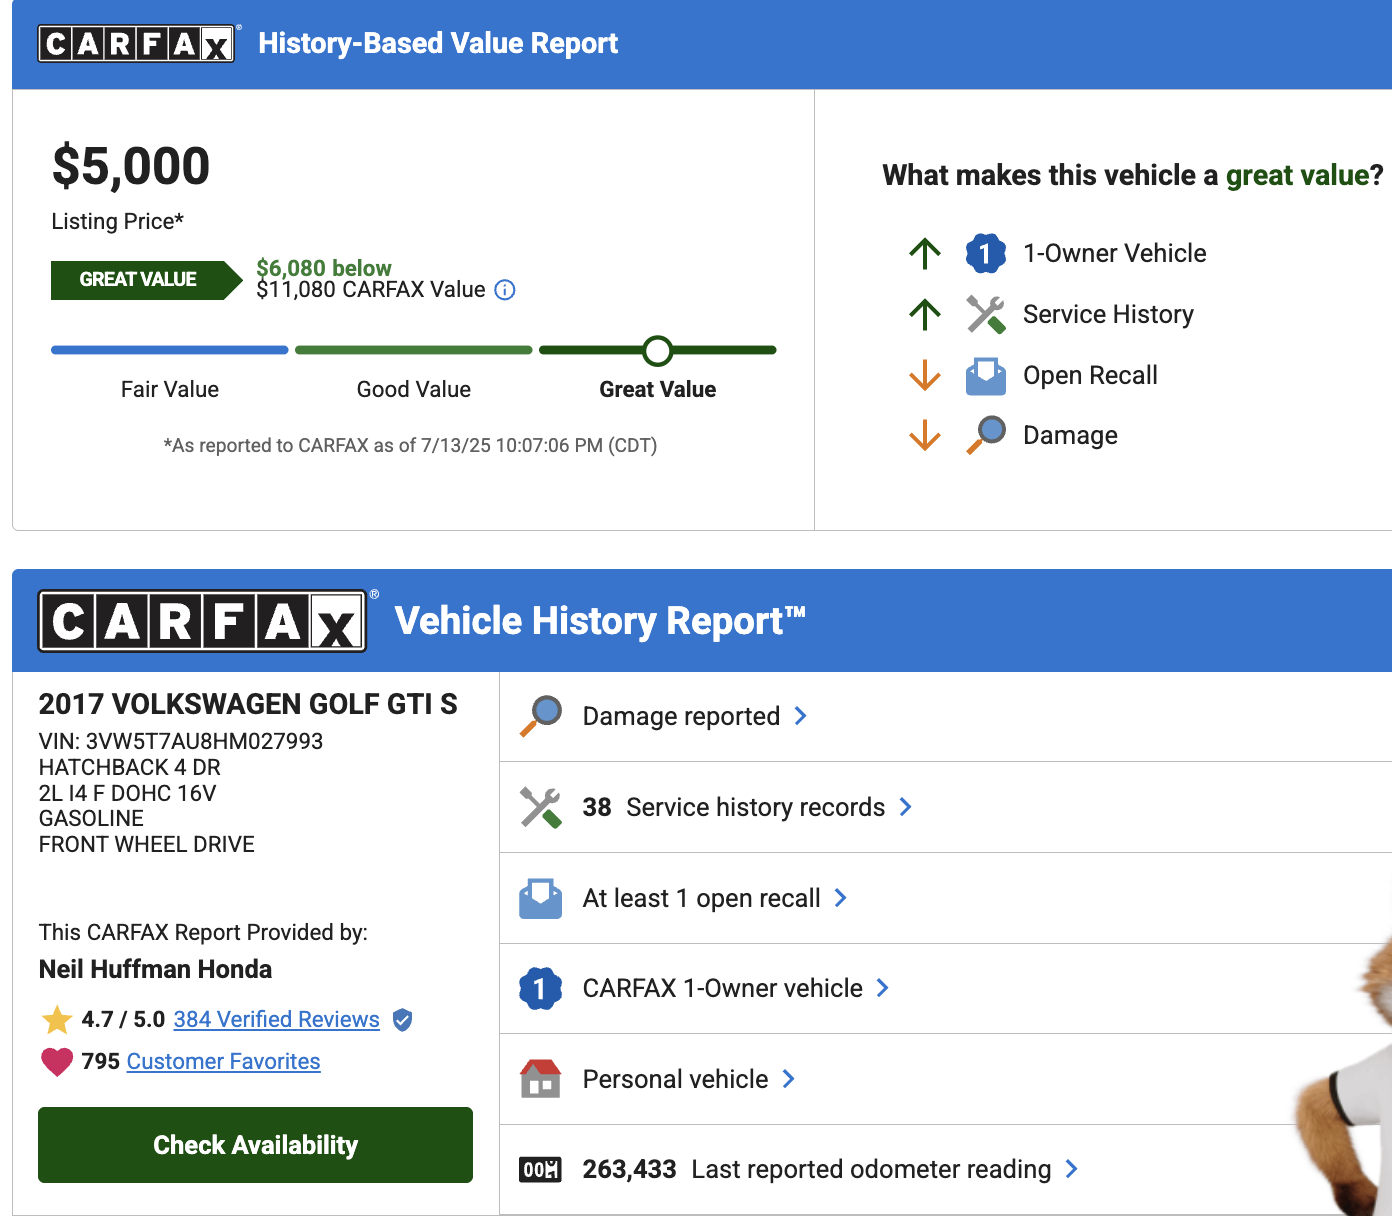
Task: Click the Service History wrench icon in value factors
Action: click(985, 314)
